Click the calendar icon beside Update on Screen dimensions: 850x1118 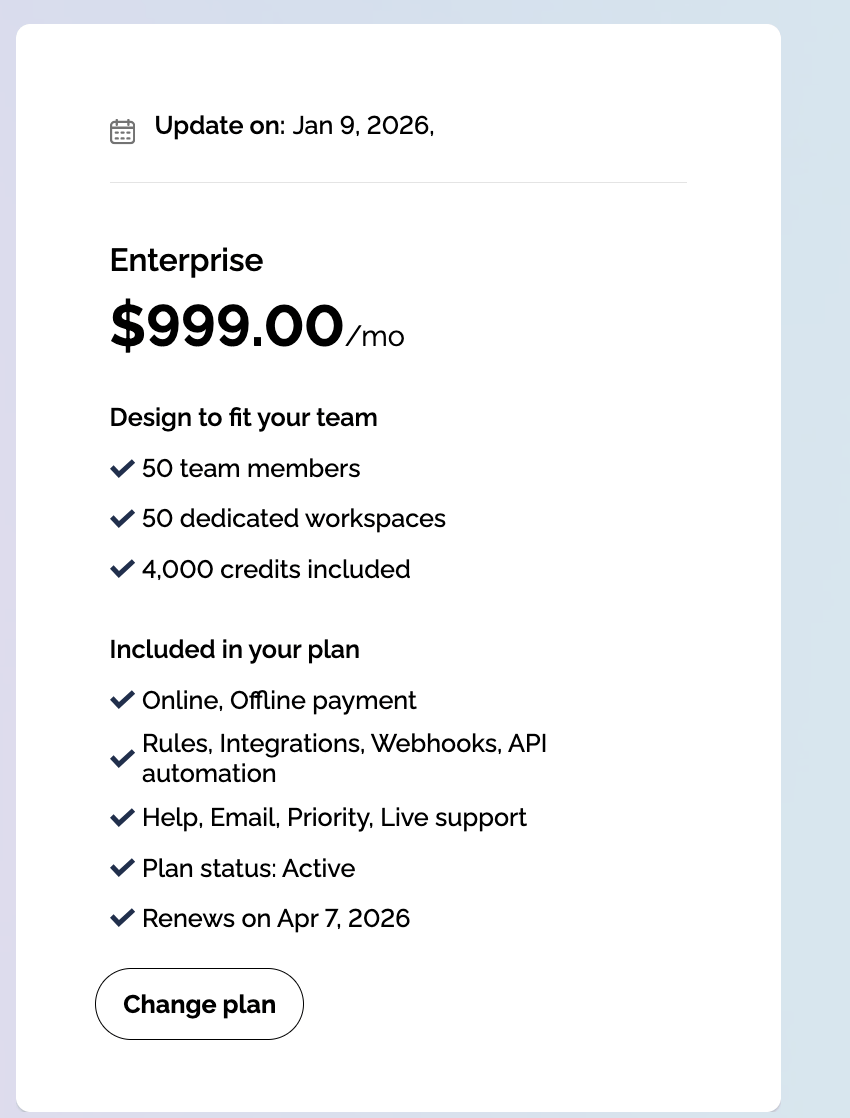(122, 131)
